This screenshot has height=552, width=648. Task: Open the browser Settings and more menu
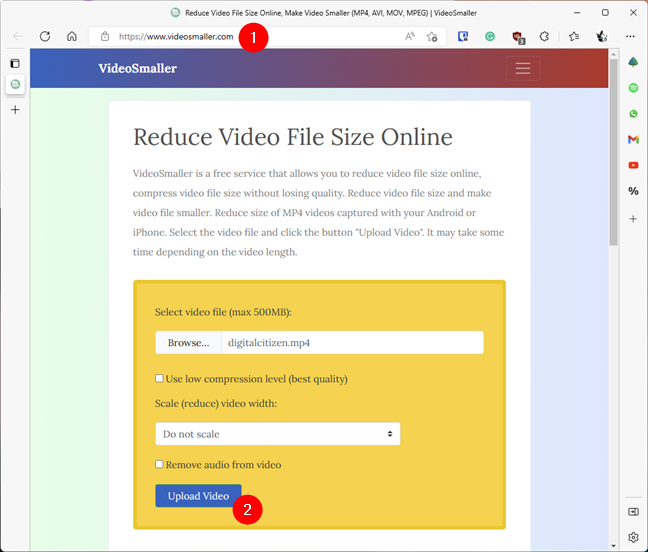click(630, 36)
